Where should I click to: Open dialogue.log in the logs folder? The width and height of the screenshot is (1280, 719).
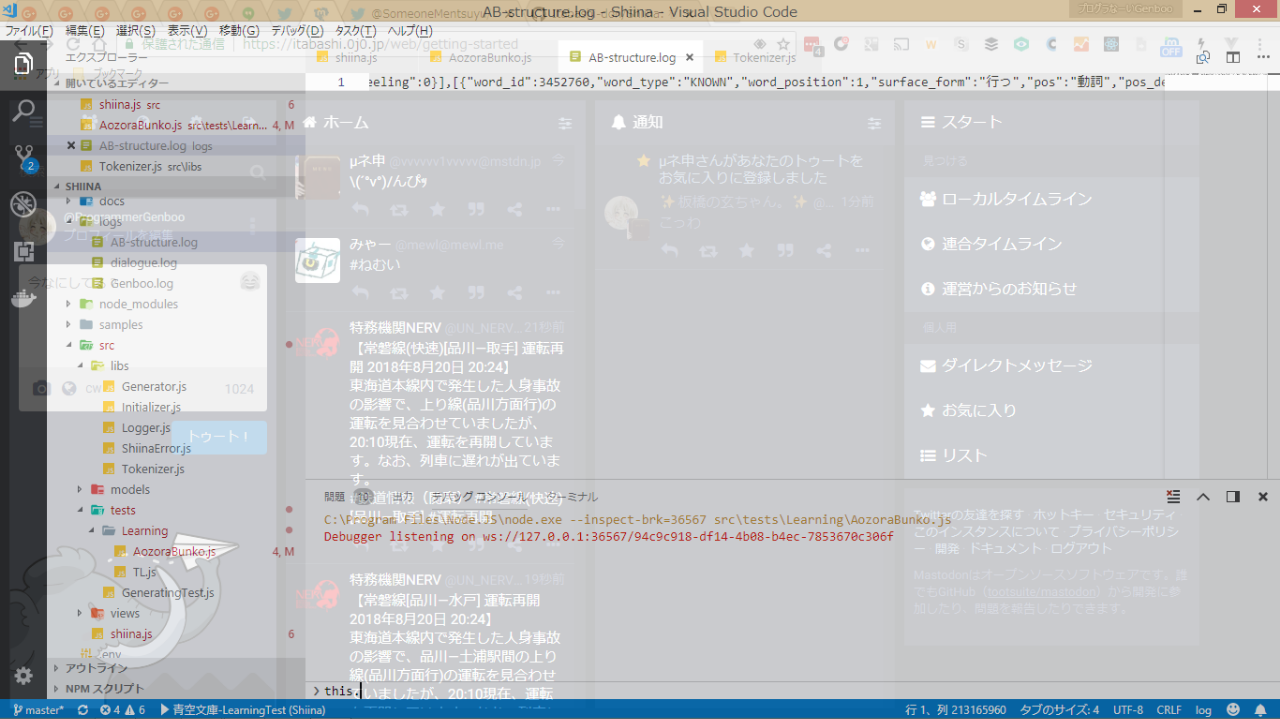click(x=143, y=263)
